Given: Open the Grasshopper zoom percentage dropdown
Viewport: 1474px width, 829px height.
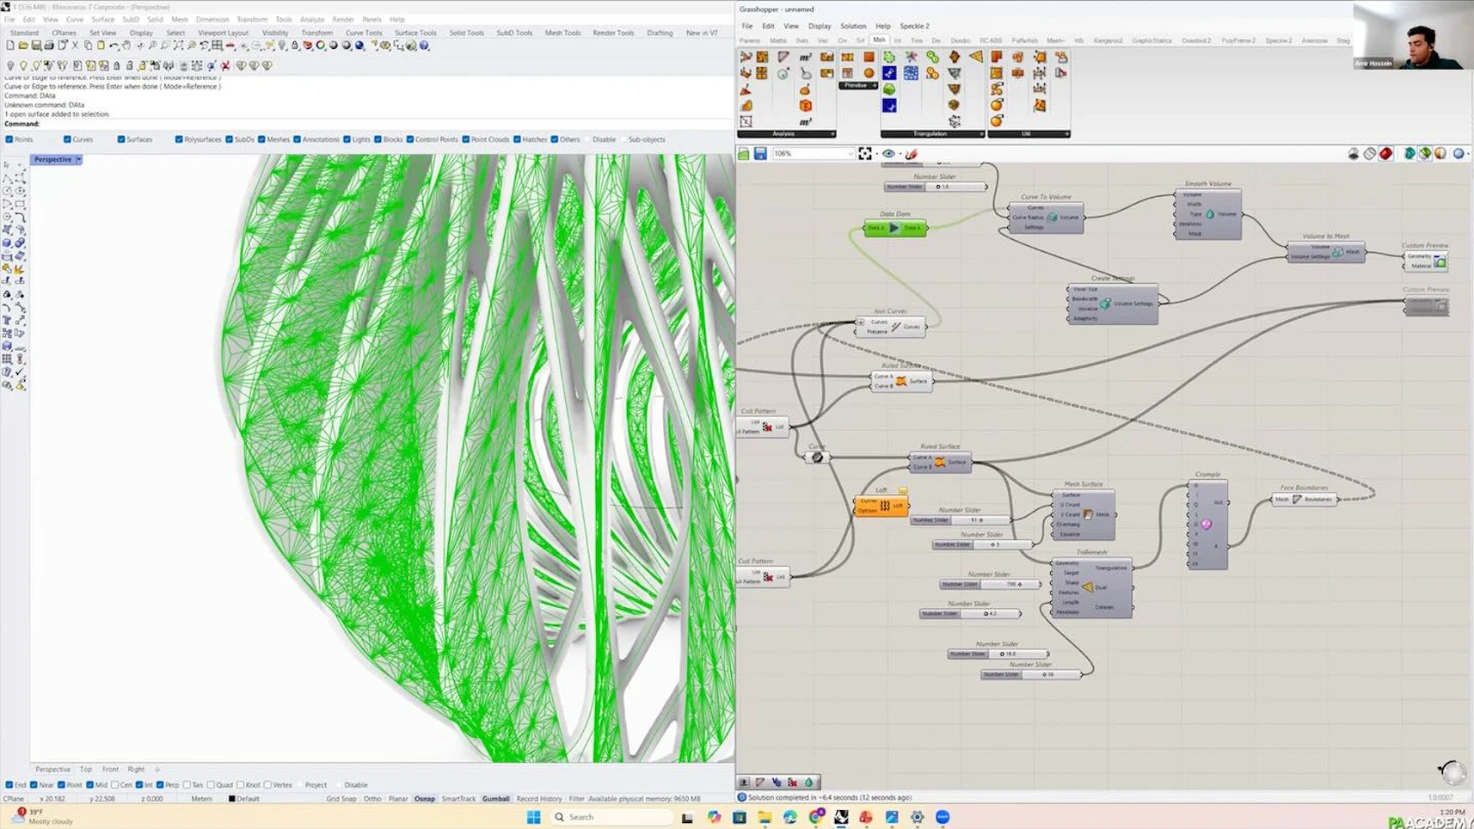Looking at the screenshot, I should (850, 154).
